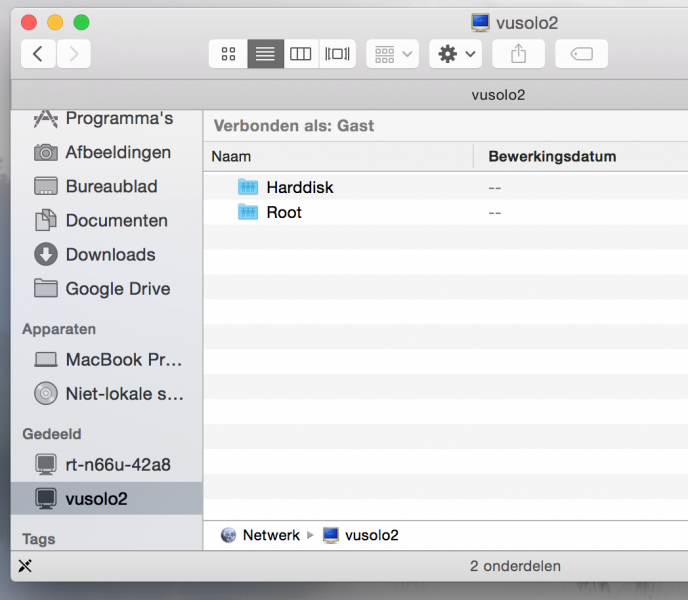This screenshot has height=600, width=688.
Task: Open the gear action menu
Action: (x=457, y=54)
